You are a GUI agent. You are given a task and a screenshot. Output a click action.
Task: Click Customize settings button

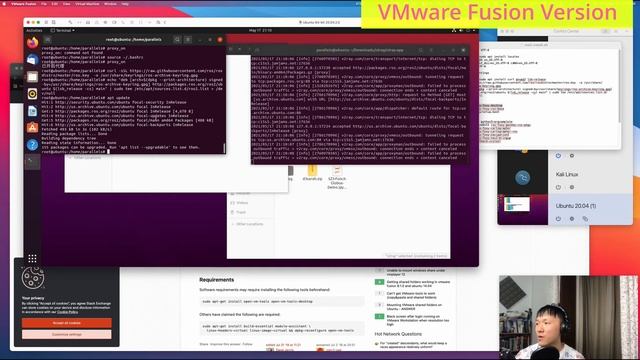click(x=67, y=334)
